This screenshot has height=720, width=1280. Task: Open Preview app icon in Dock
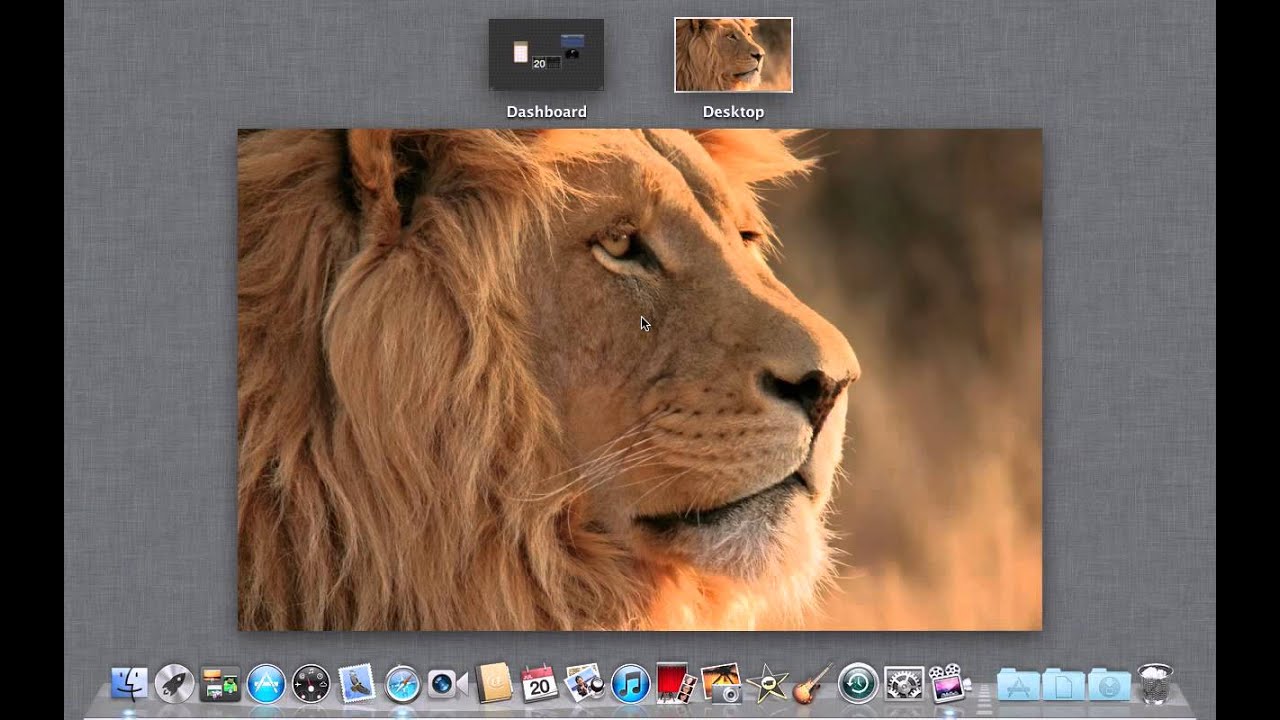(x=585, y=684)
